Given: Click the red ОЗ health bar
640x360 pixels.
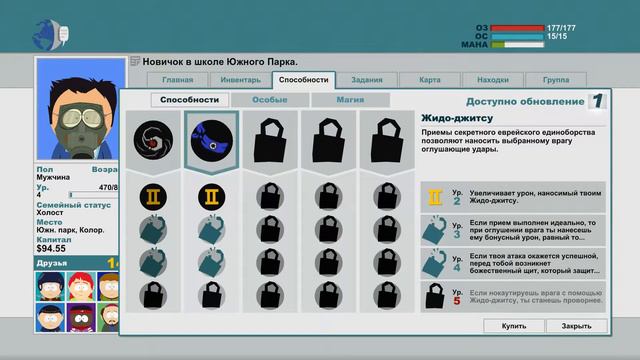Looking at the screenshot, I should click(517, 28).
